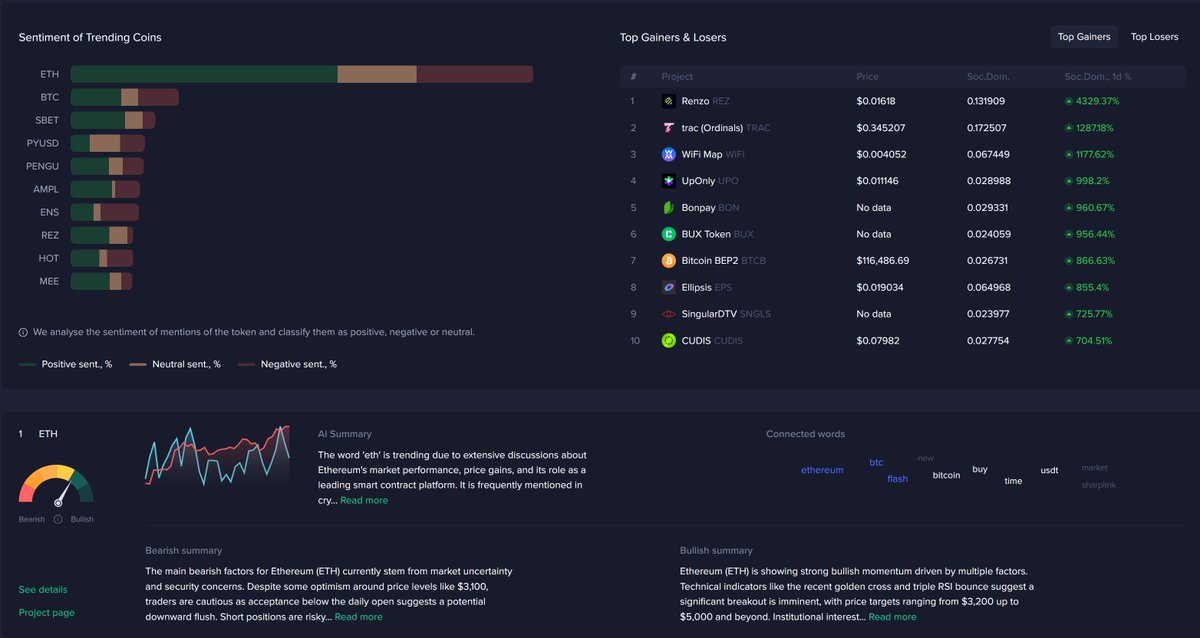This screenshot has height=638, width=1200.
Task: Click the info icon under the ETH gauge
Action: click(x=58, y=519)
